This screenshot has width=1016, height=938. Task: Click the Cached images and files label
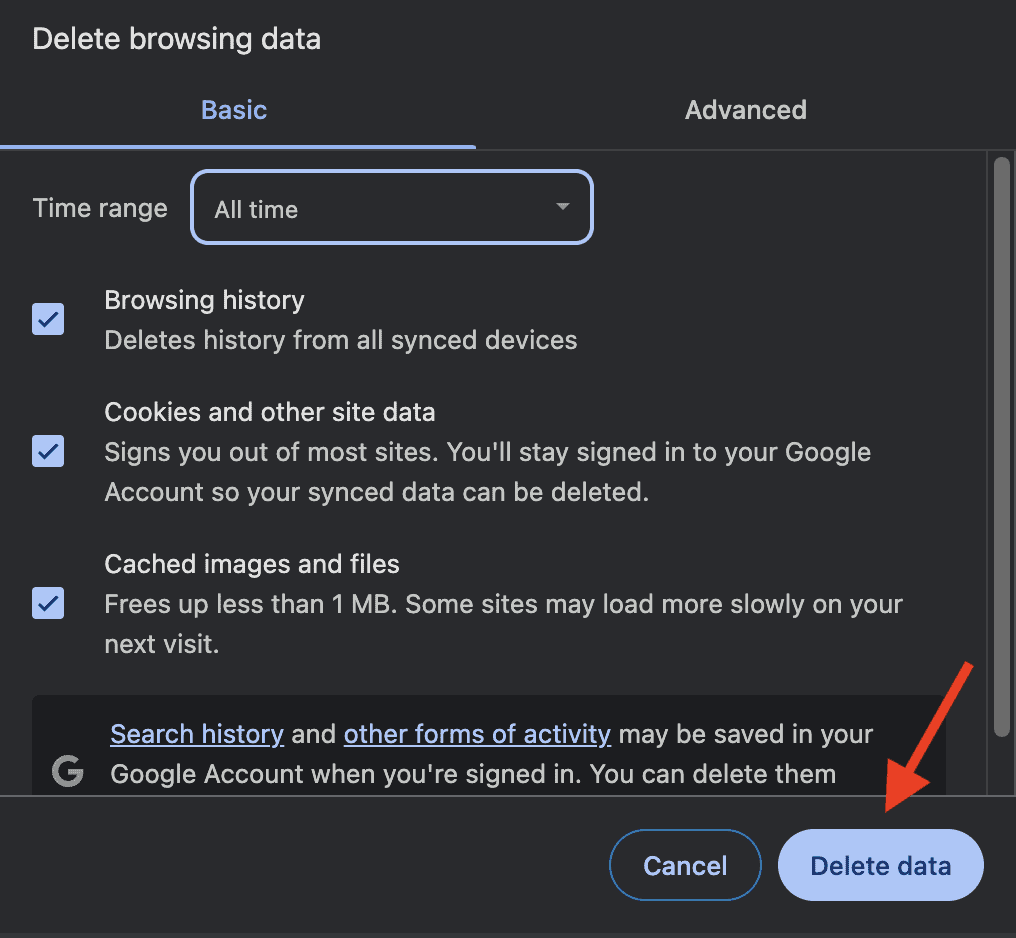coord(252,564)
